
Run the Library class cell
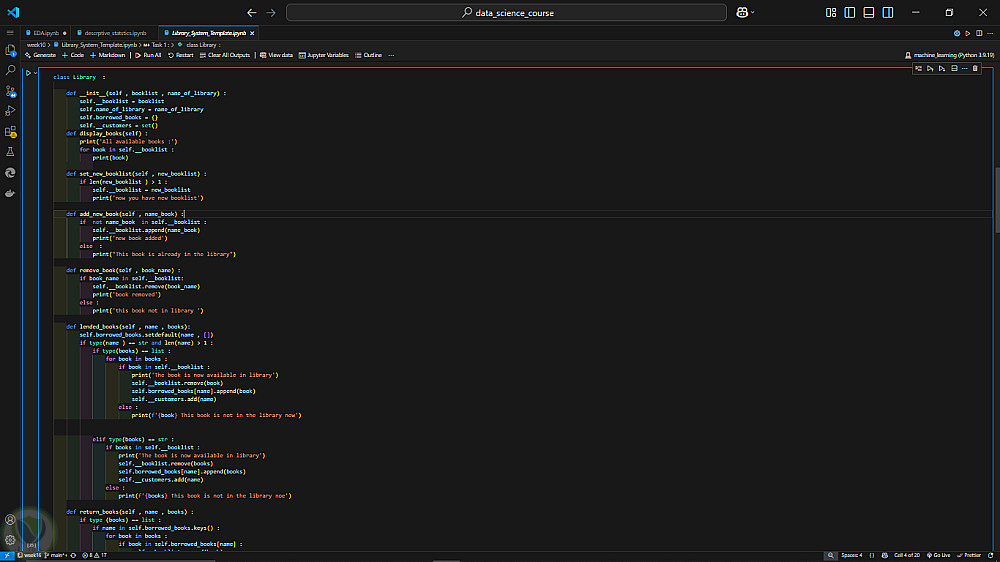[x=29, y=73]
